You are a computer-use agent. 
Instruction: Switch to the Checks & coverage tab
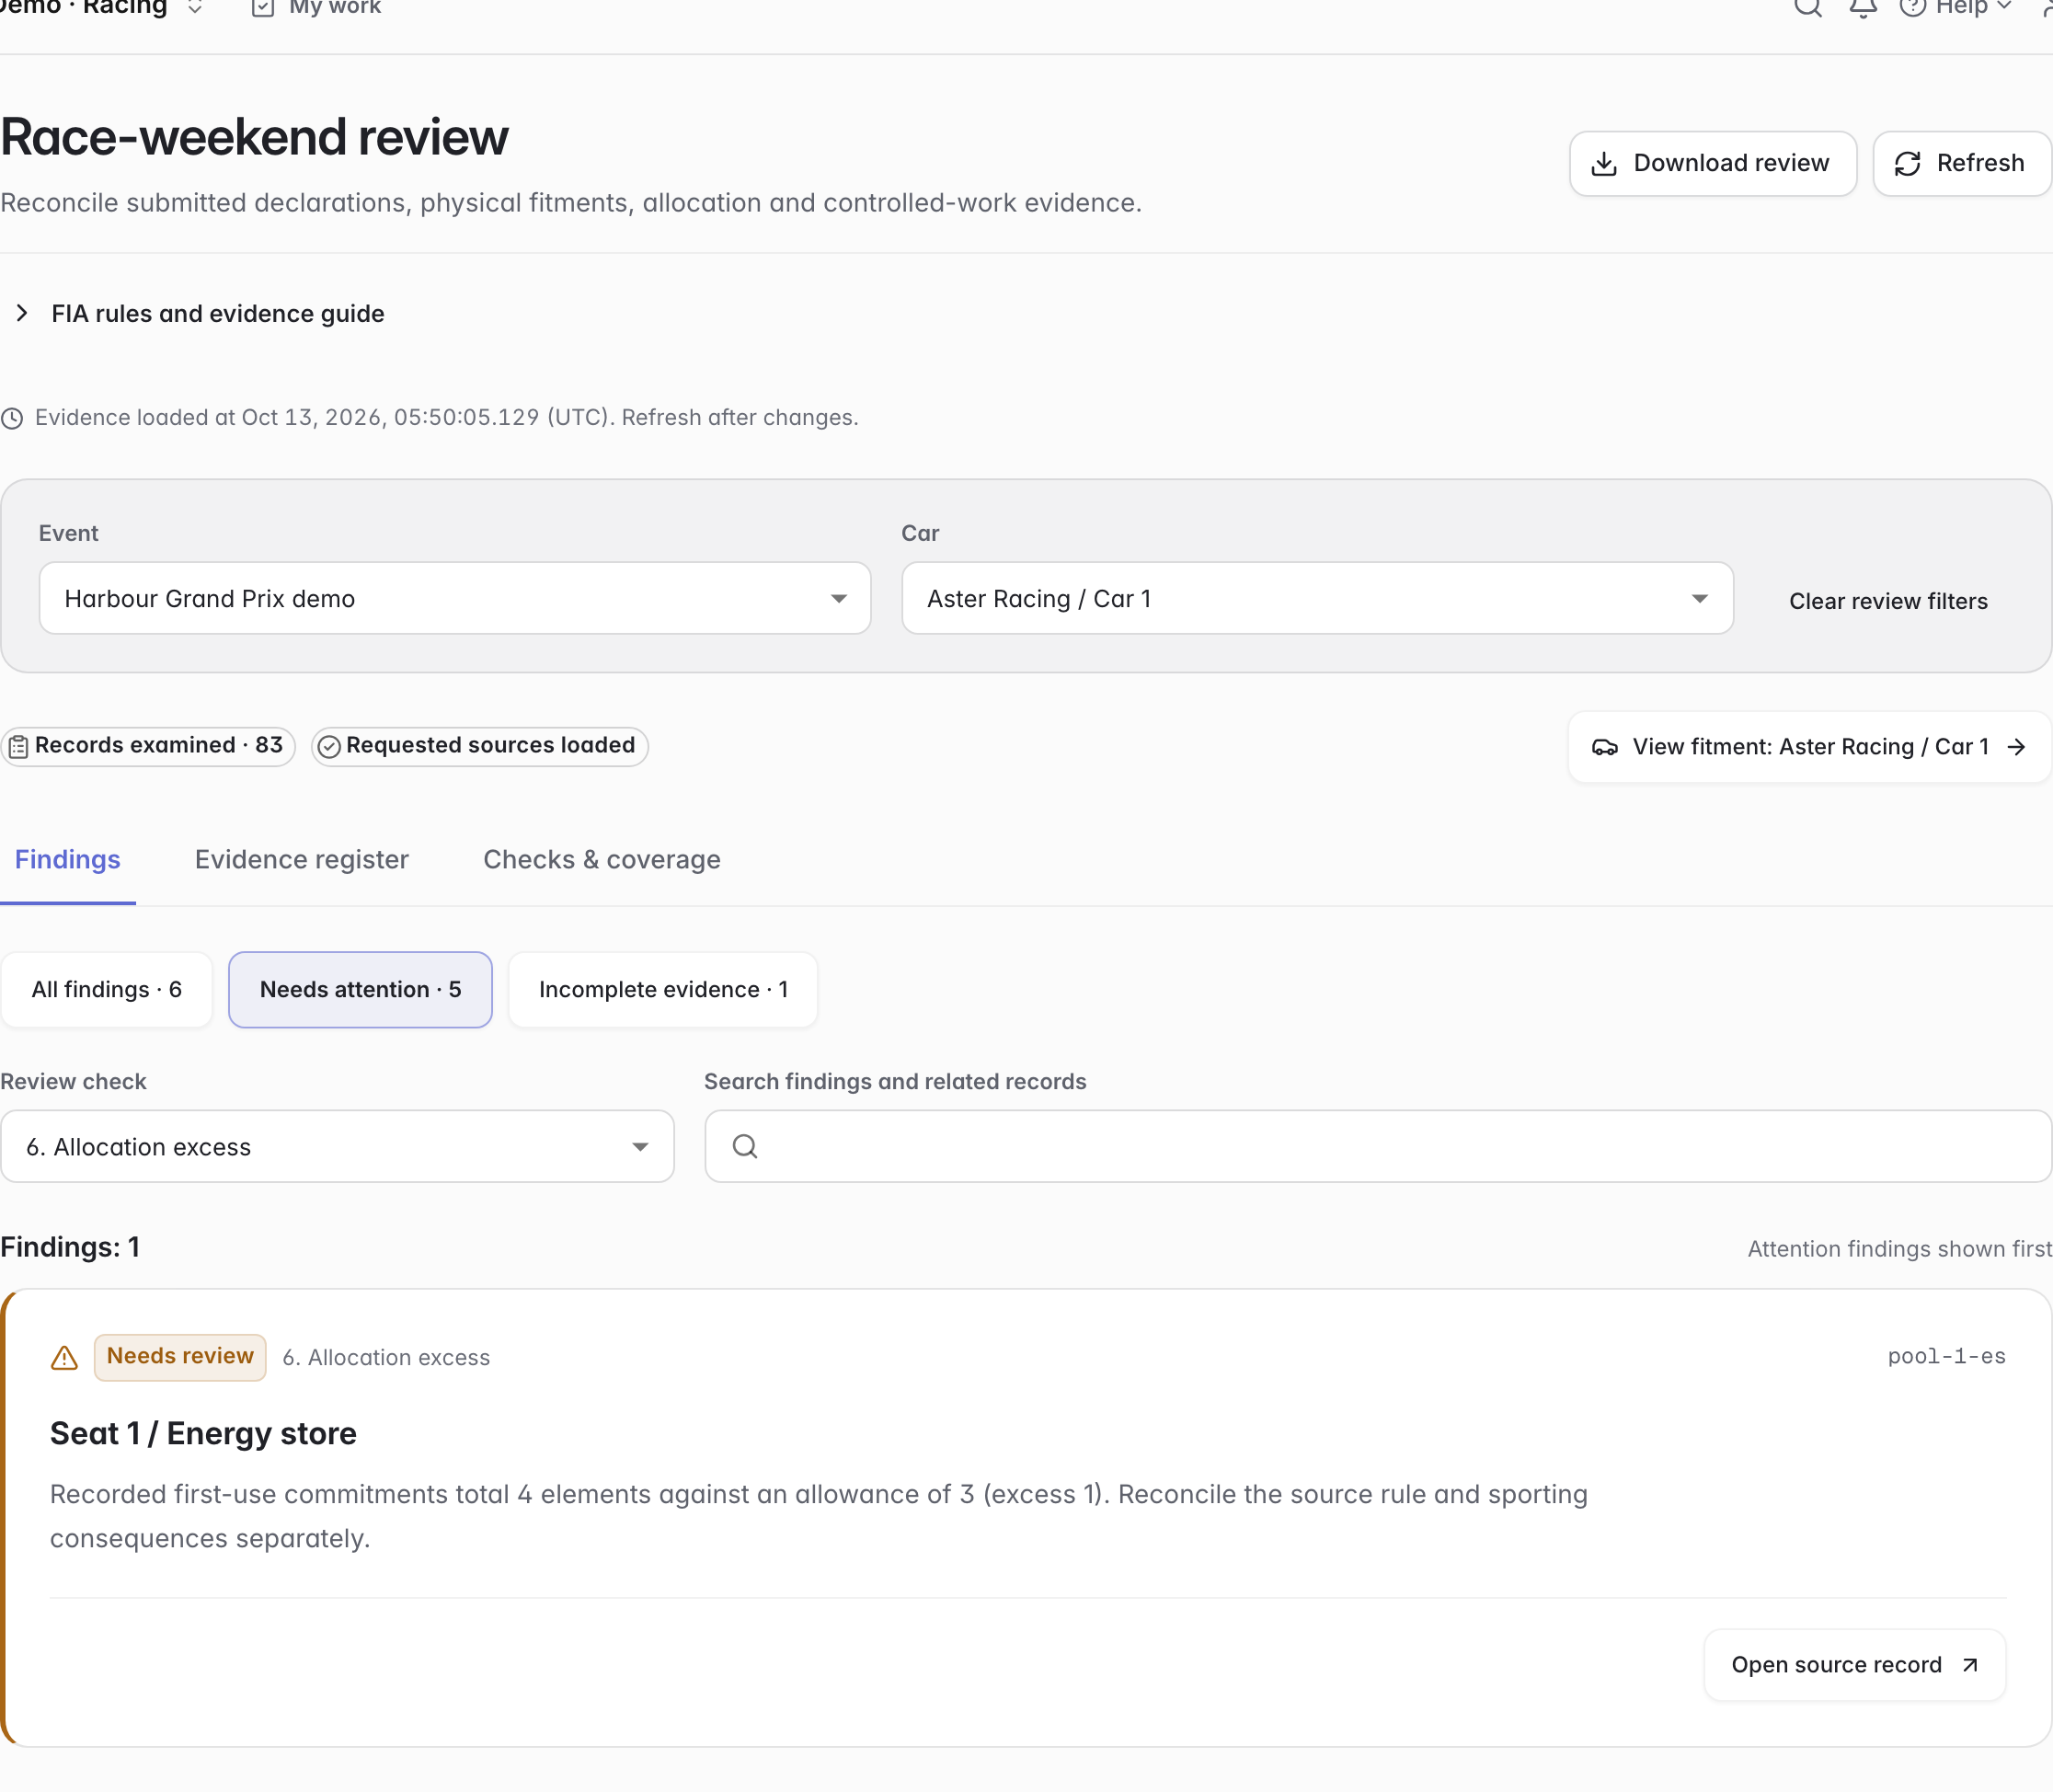click(601, 859)
